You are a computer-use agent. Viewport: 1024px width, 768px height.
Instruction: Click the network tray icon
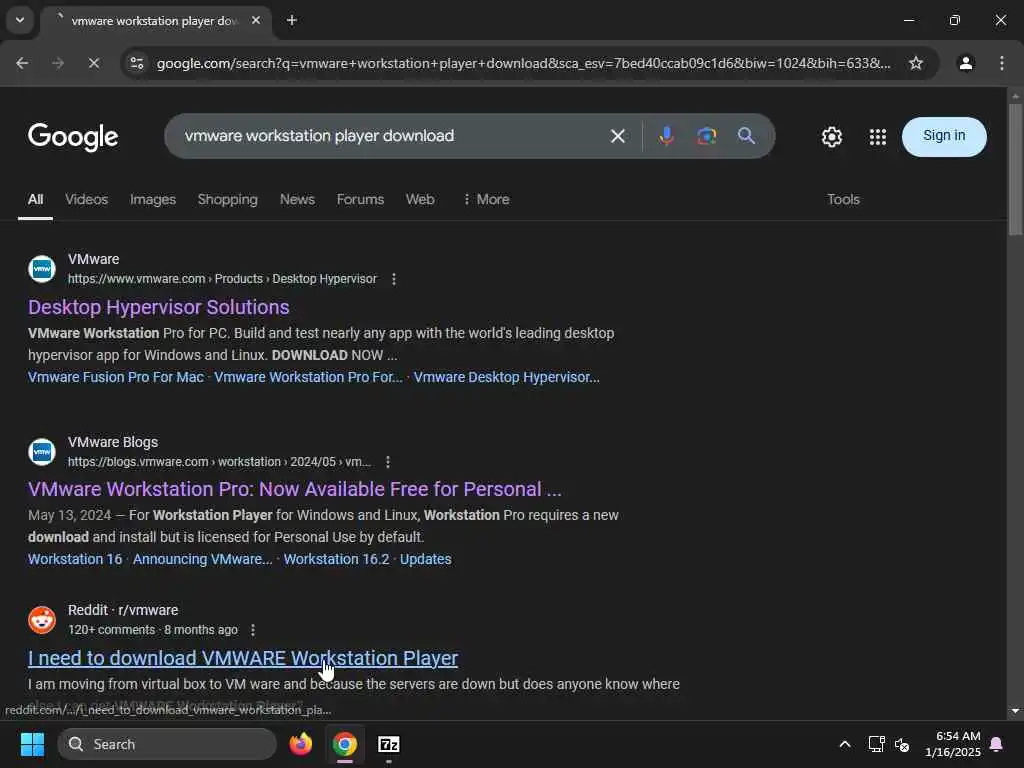[x=876, y=744]
